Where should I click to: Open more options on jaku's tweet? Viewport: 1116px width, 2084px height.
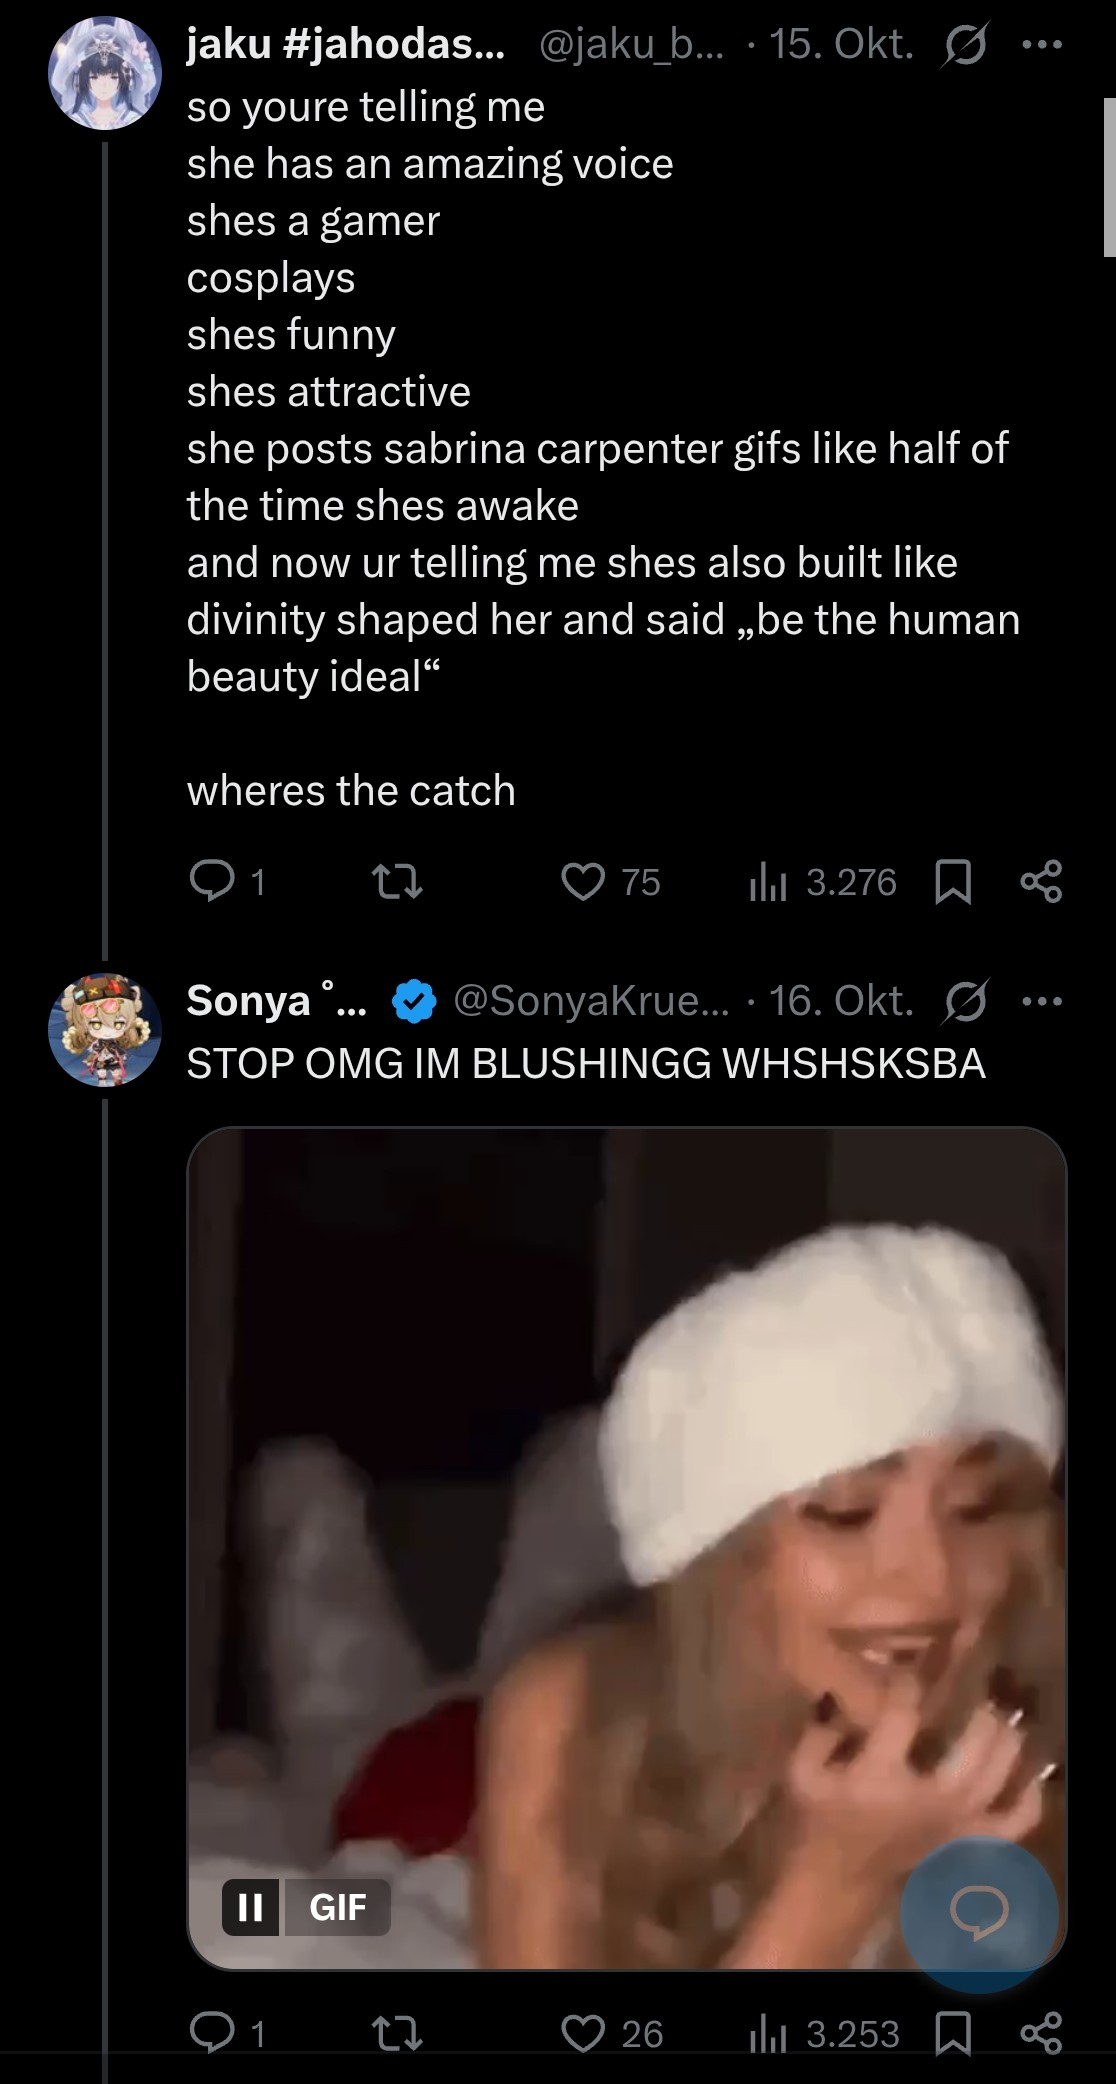pos(1042,45)
